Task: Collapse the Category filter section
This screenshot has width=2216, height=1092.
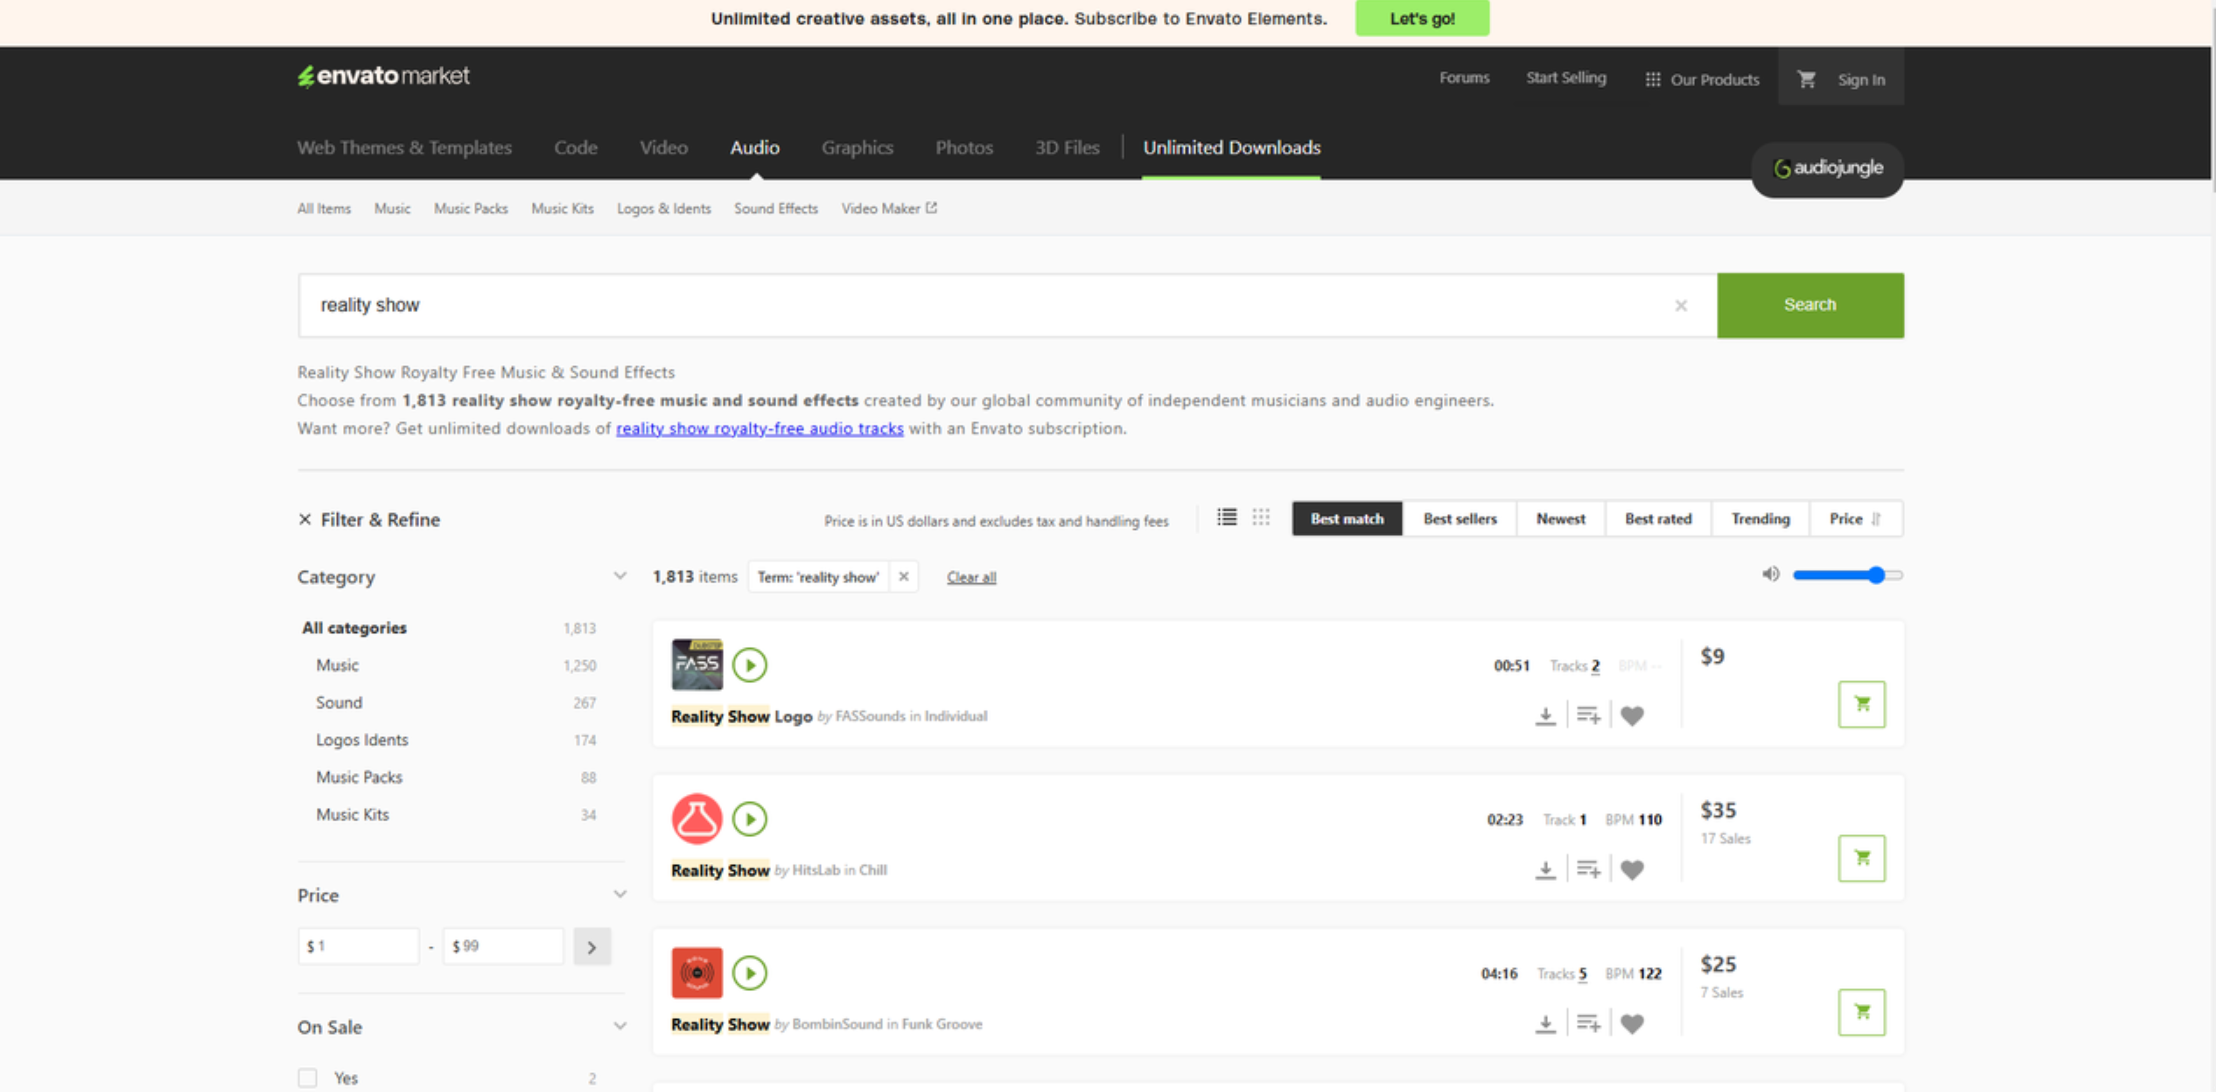Action: (x=620, y=575)
